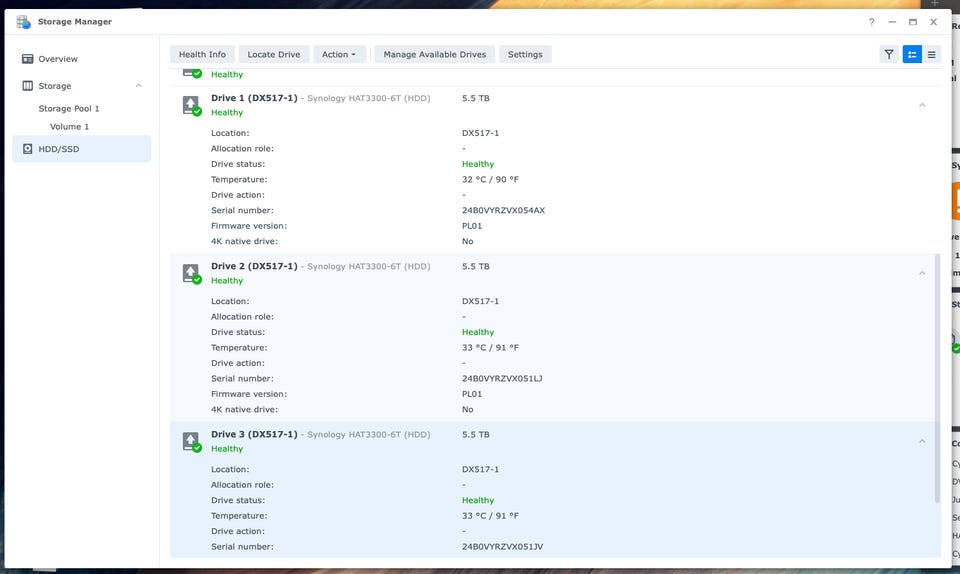Click the Drive 3 healthy status icon
The image size is (960, 574).
(191, 441)
